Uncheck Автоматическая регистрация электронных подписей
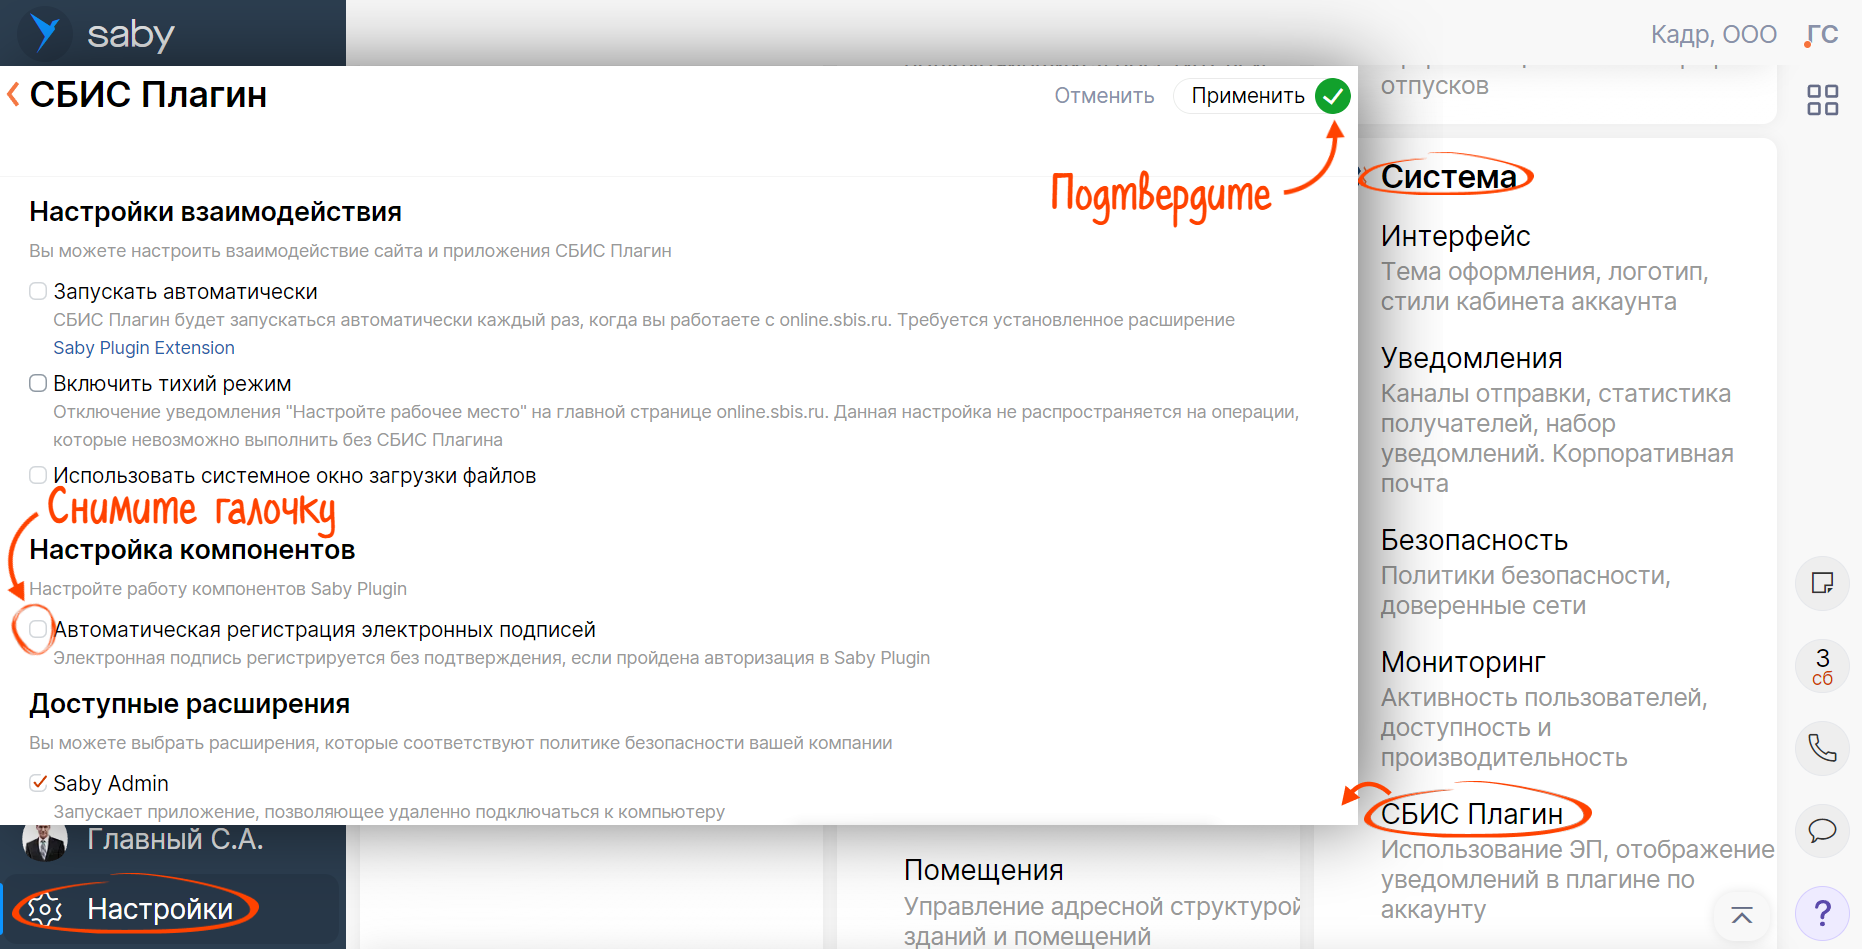 click(38, 629)
